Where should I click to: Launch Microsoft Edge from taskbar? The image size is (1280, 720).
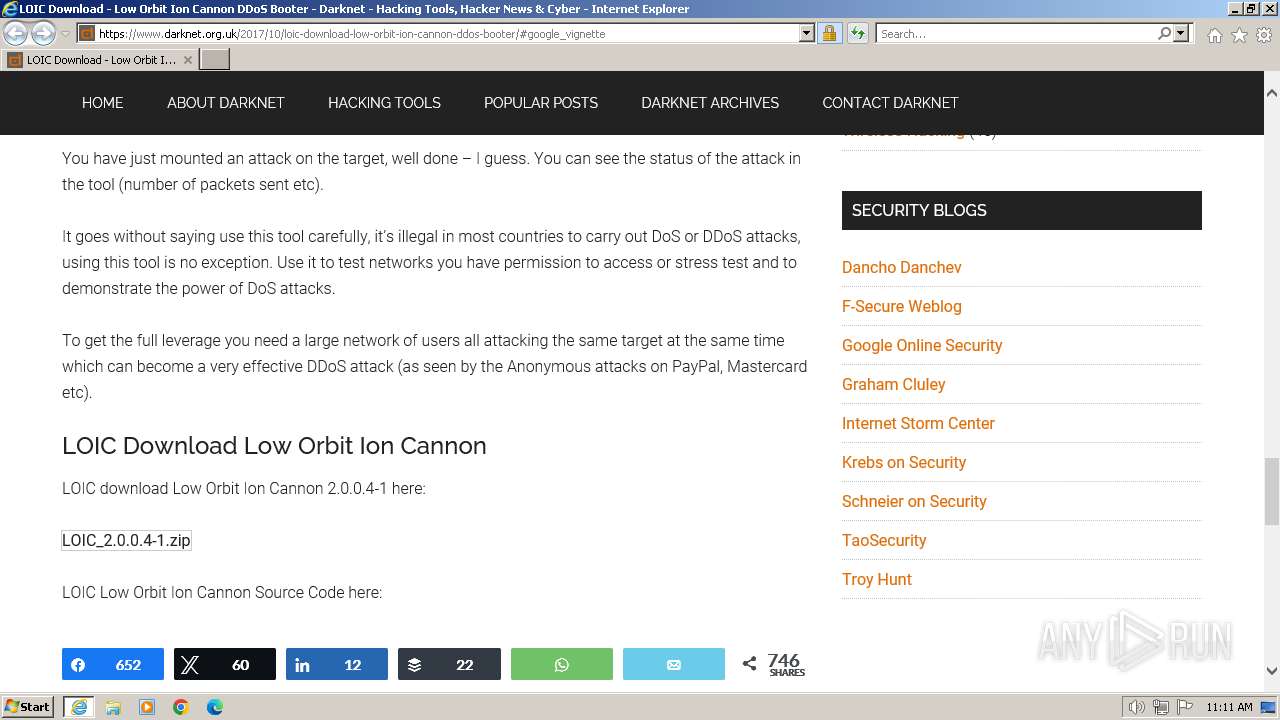click(215, 707)
